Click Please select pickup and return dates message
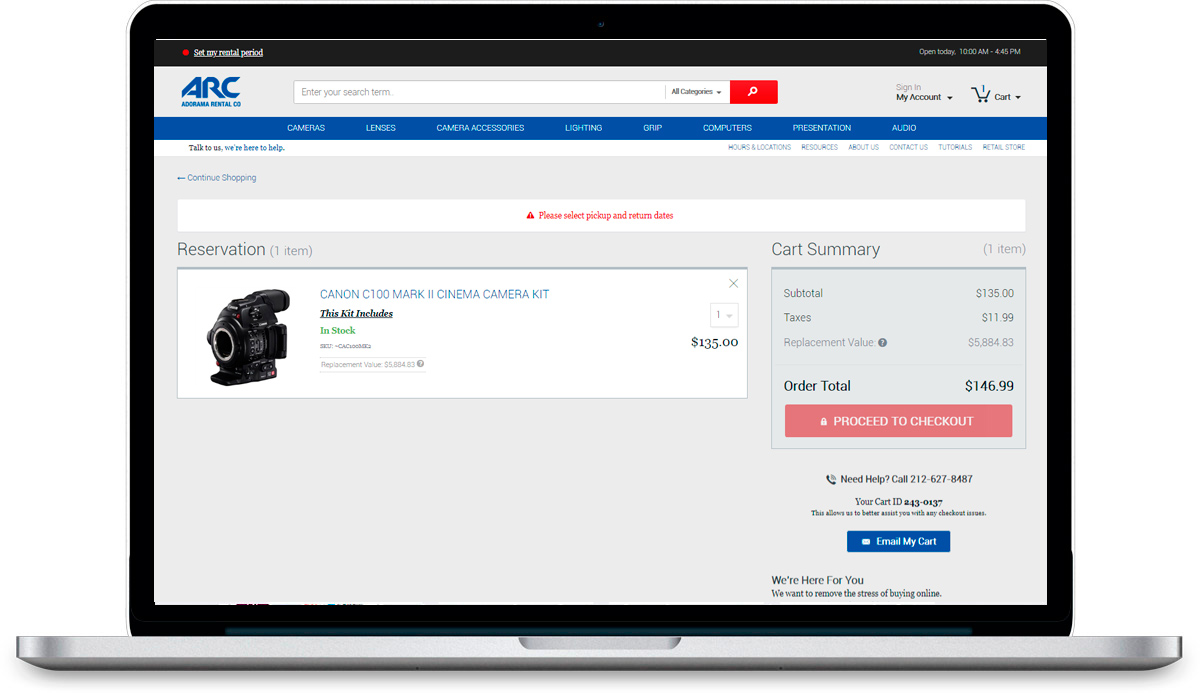Viewport: 1200px width, 693px height. (x=606, y=216)
